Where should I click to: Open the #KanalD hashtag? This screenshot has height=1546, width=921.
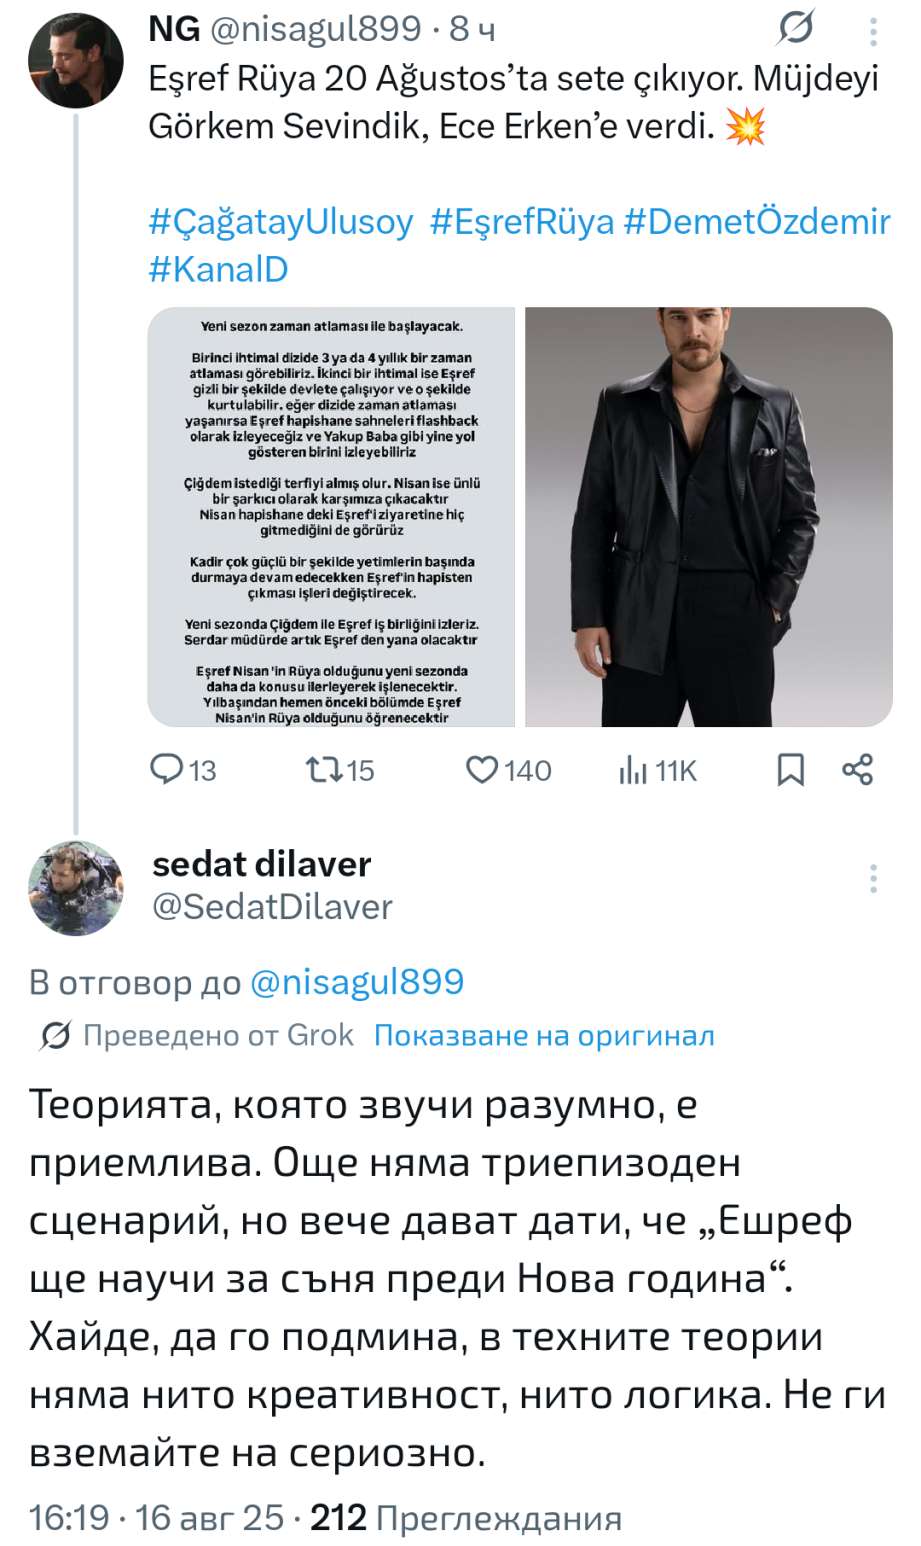point(218,269)
